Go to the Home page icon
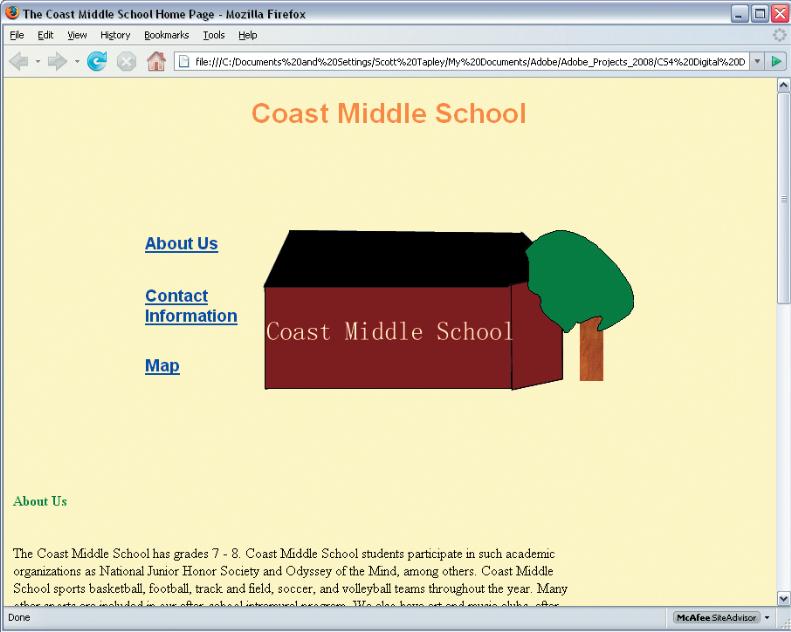Image resolution: width=791 pixels, height=632 pixels. (x=156, y=62)
